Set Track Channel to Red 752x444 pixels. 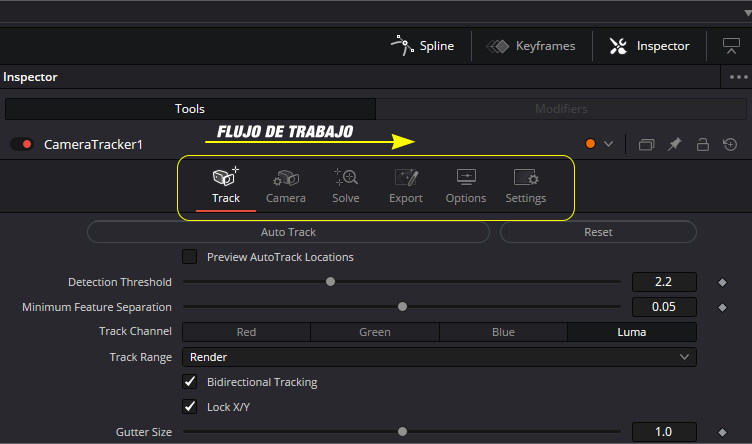(247, 332)
